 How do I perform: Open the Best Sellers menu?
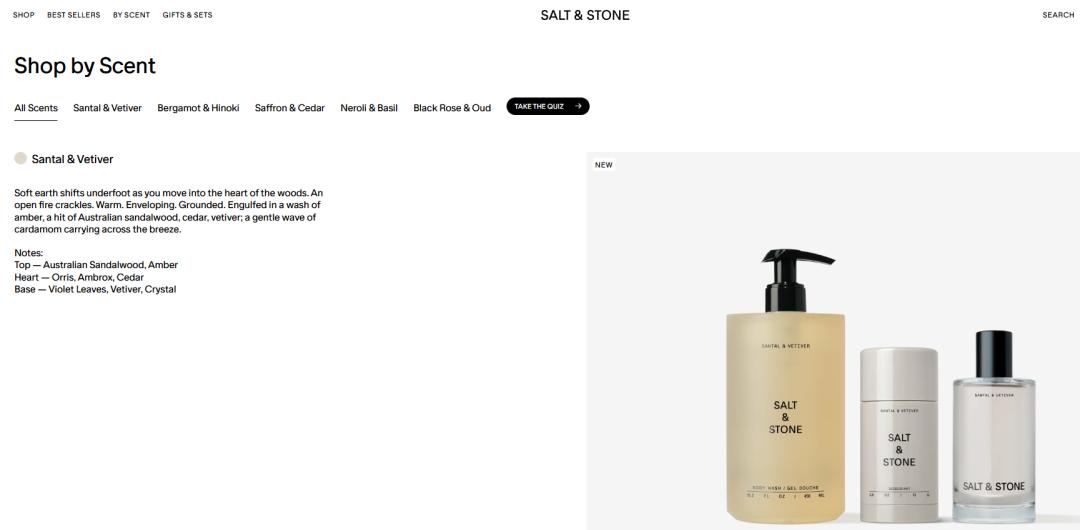coord(74,14)
